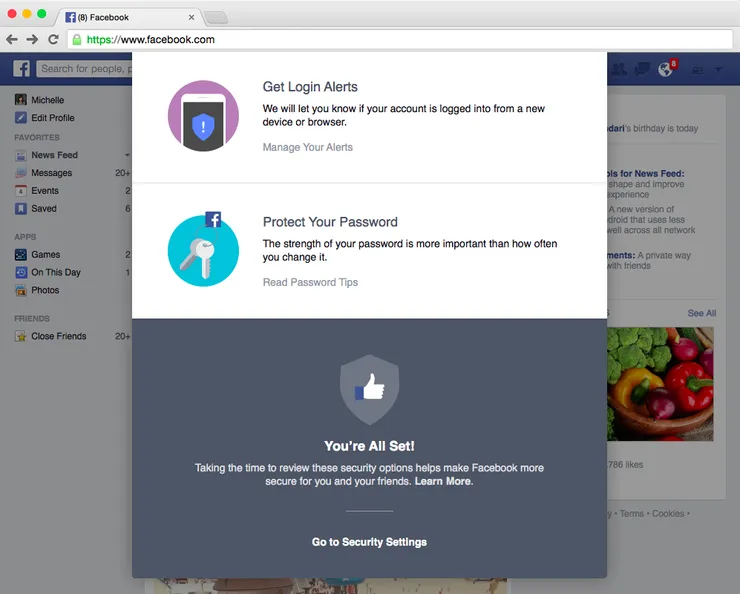Screen dimensions: 740x594
Task: Select Saved text in sidebar
Action: [44, 209]
